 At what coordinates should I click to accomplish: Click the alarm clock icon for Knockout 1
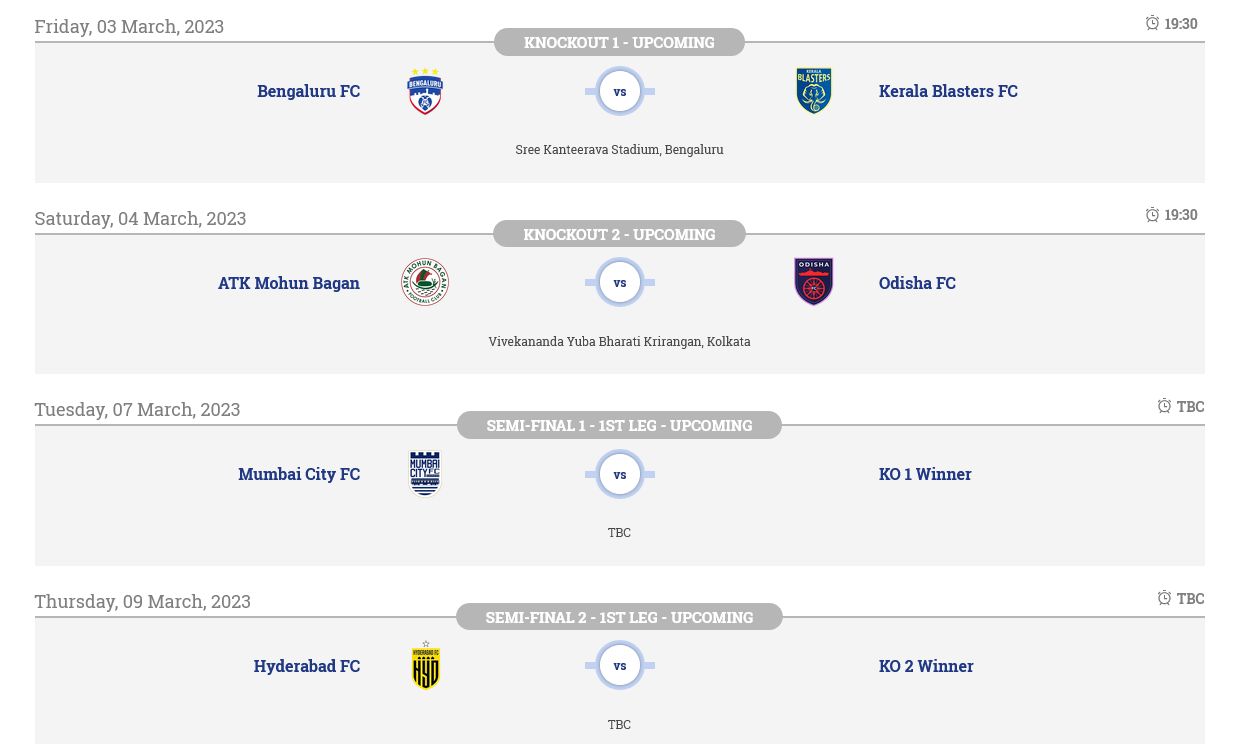click(1152, 23)
